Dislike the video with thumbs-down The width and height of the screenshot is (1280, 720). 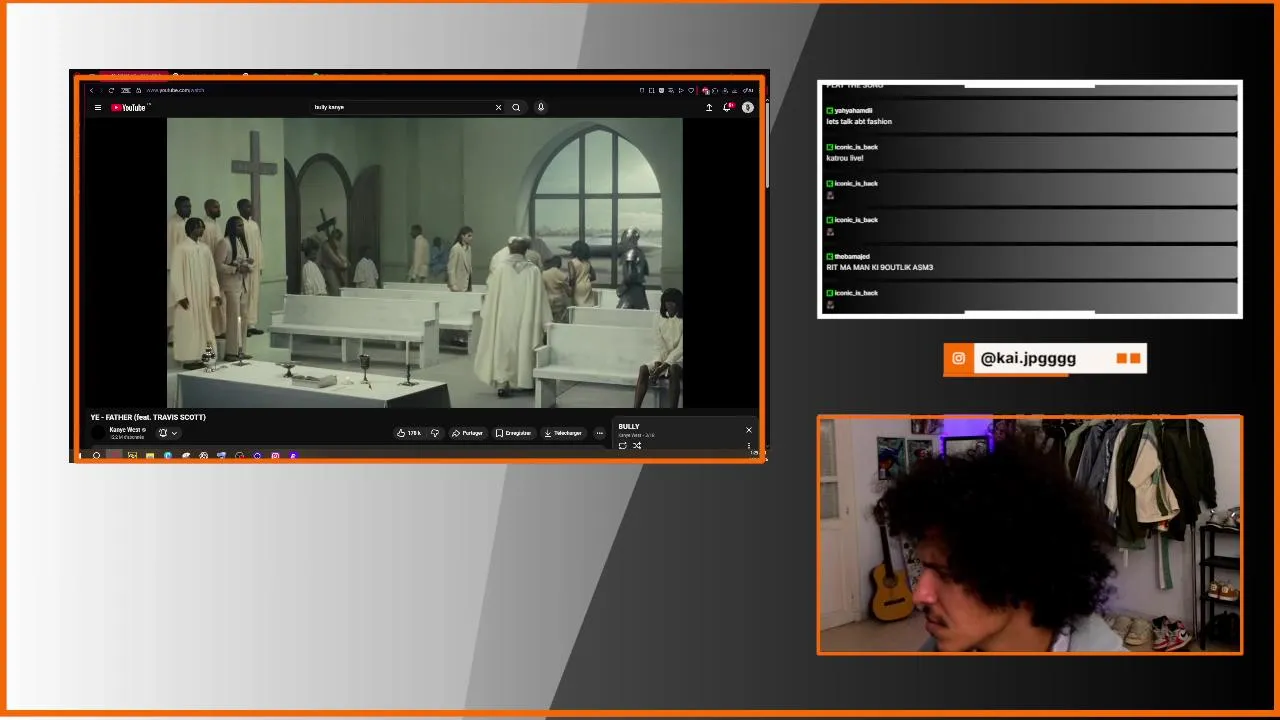[x=435, y=433]
